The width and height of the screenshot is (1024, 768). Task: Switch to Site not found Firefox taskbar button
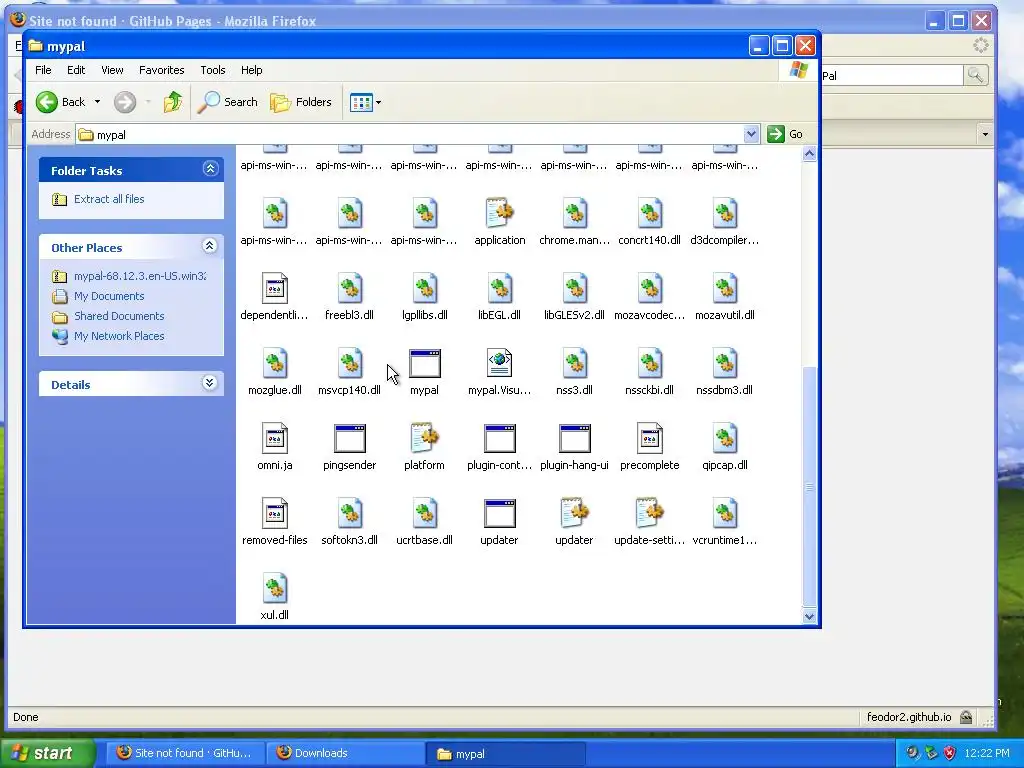pos(187,753)
